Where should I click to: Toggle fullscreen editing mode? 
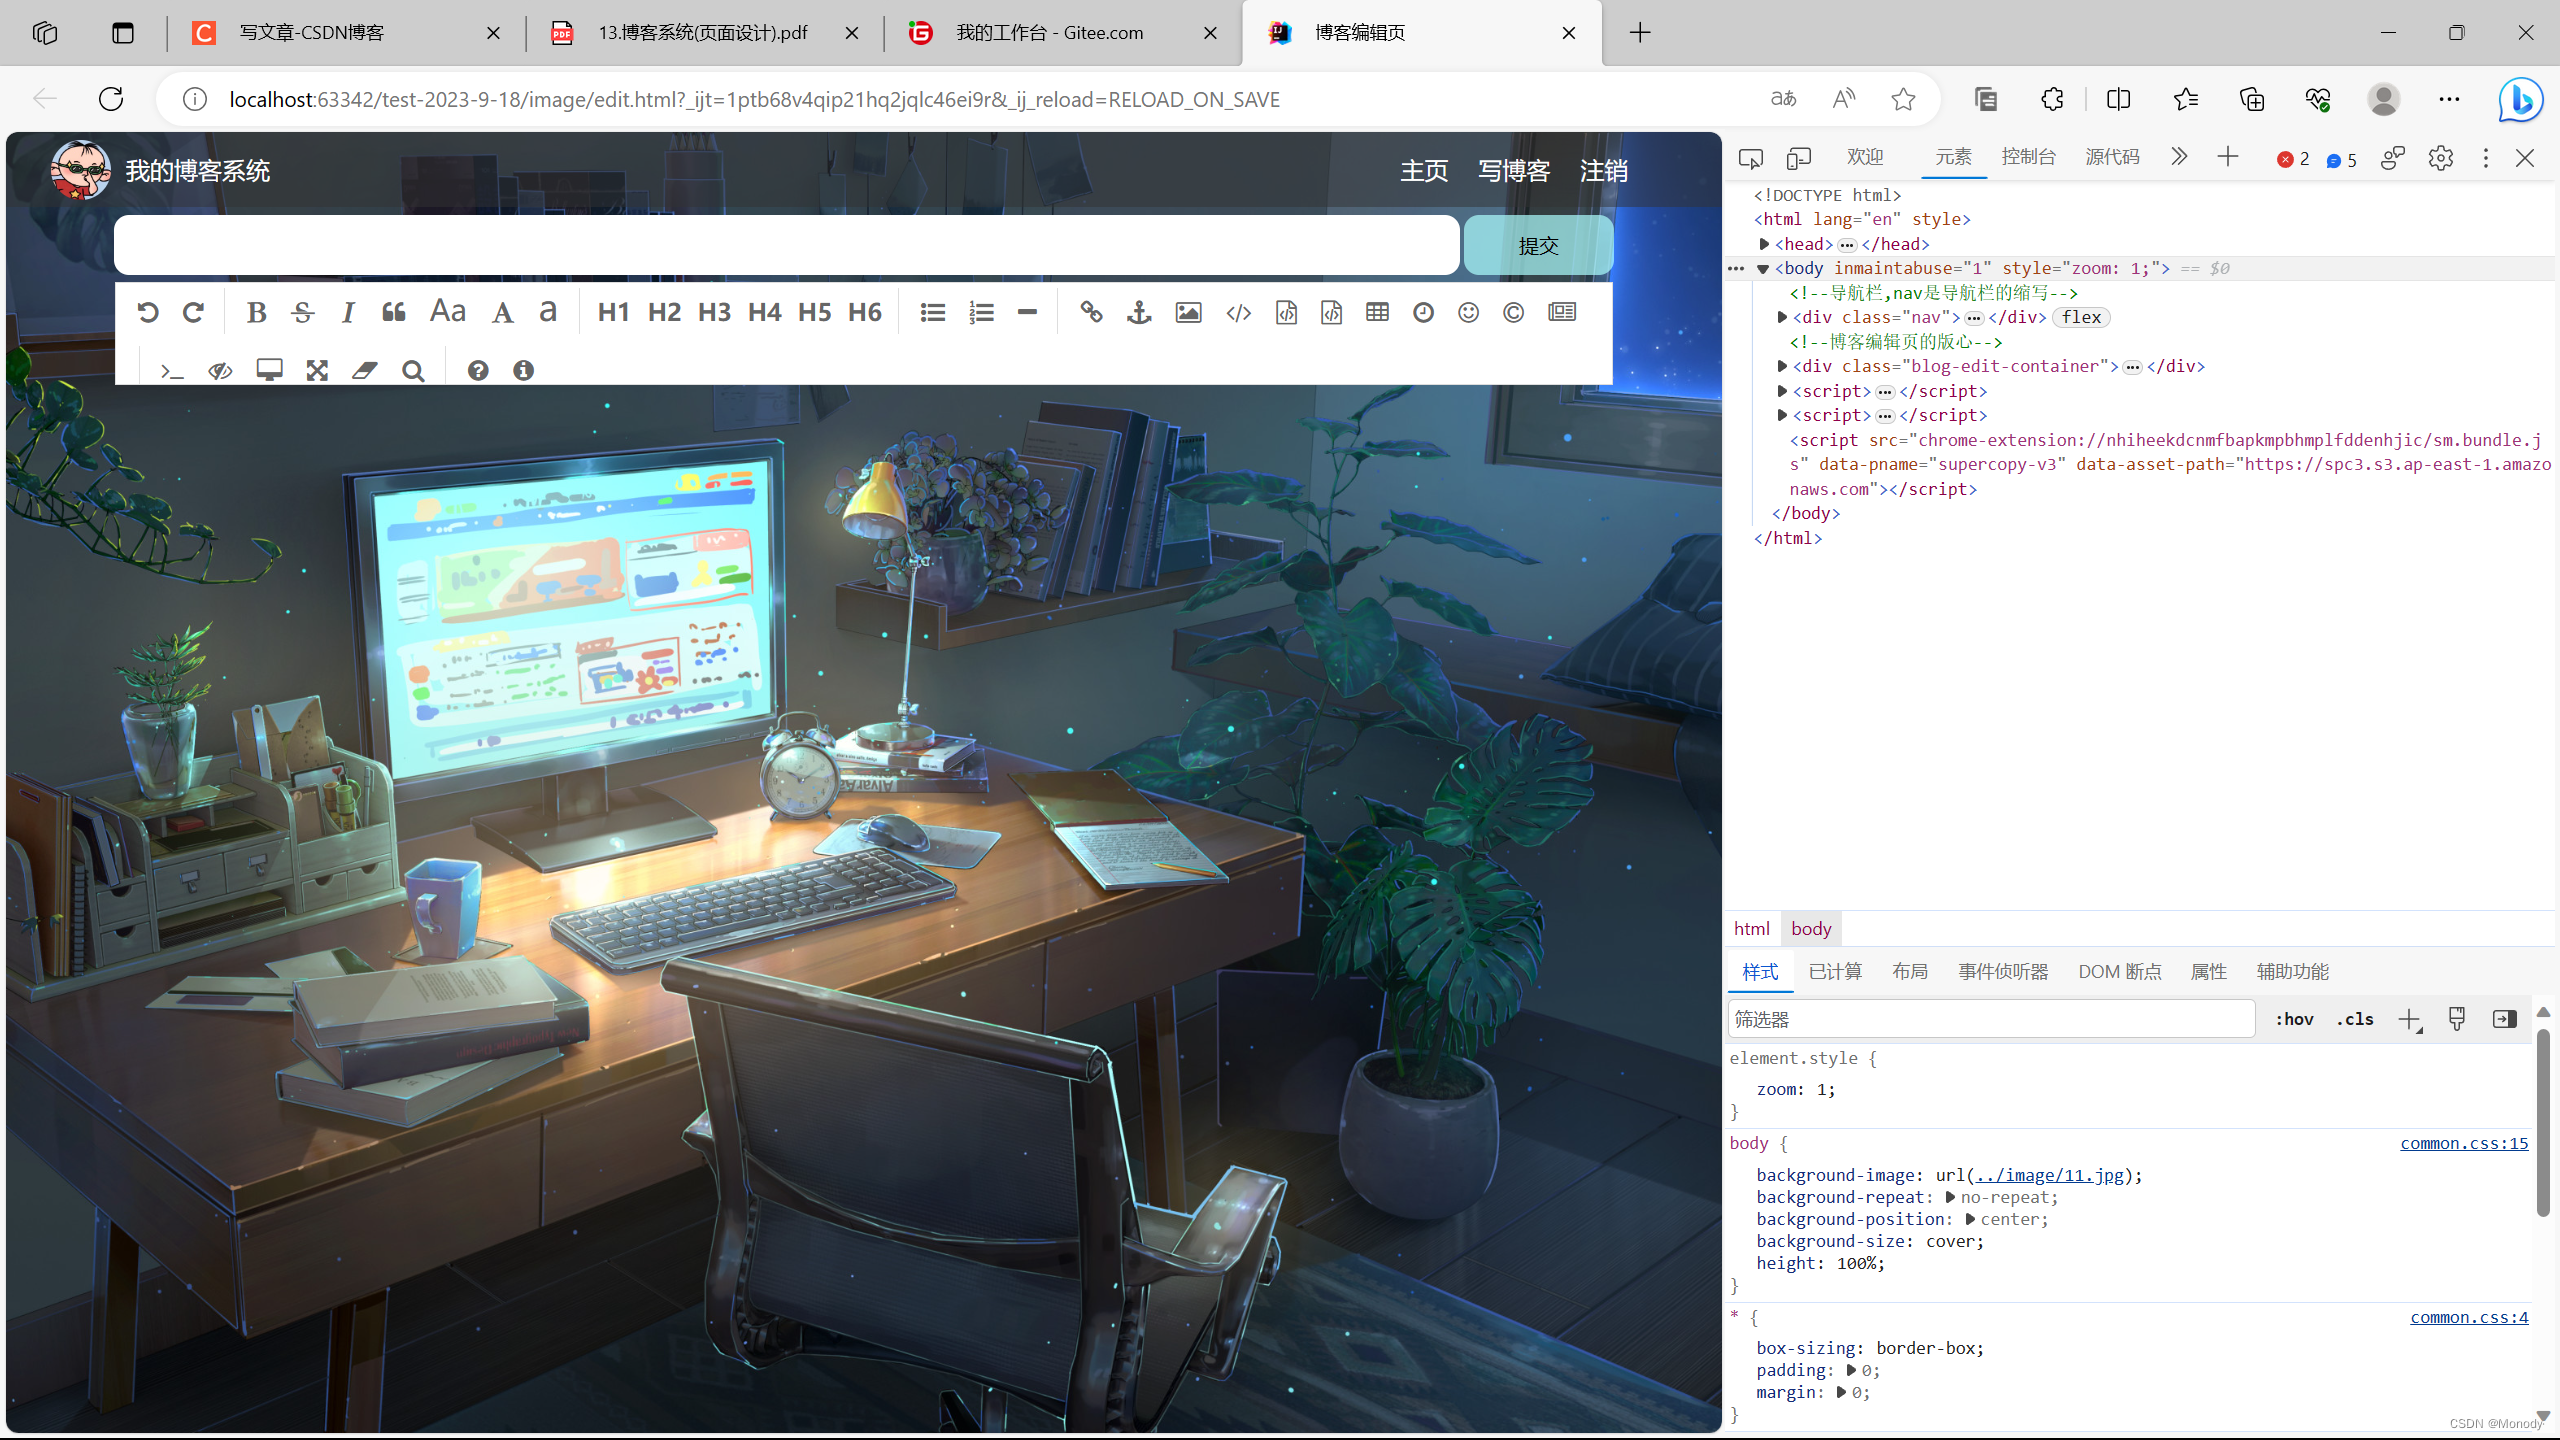[317, 370]
